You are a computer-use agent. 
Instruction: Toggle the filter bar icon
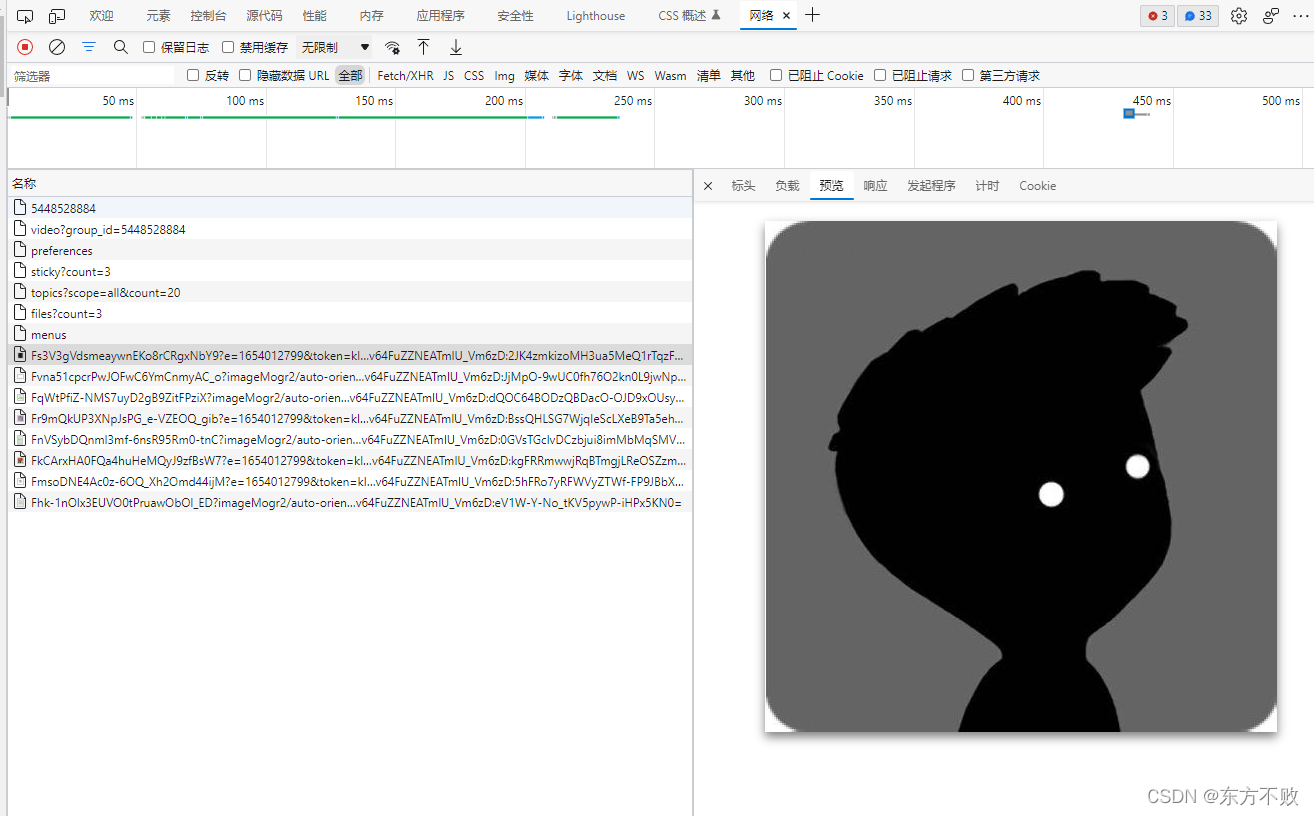pyautogui.click(x=89, y=47)
